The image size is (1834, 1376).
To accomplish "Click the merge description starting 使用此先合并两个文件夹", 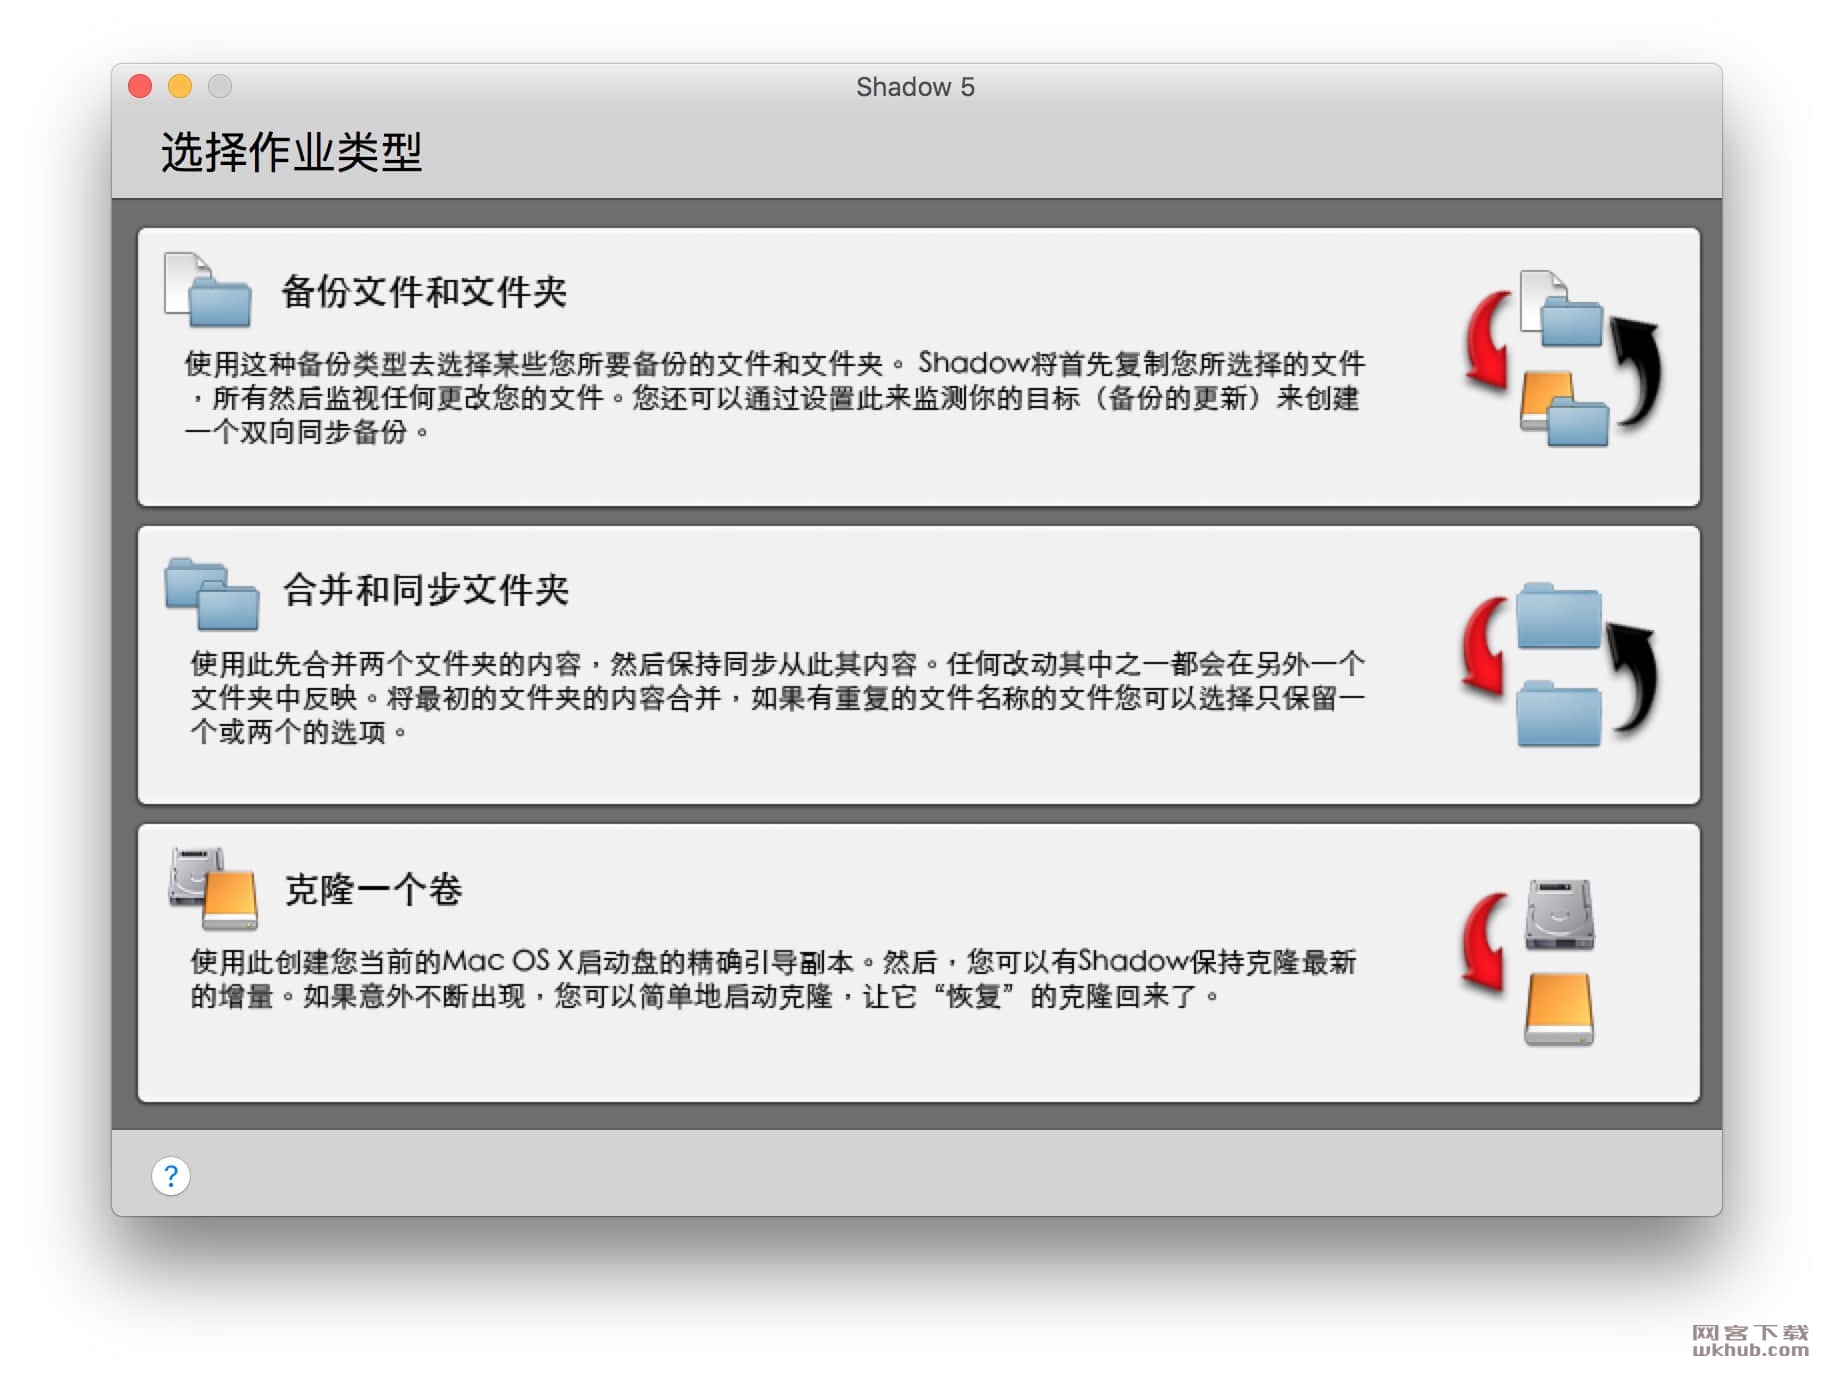I will click(778, 698).
